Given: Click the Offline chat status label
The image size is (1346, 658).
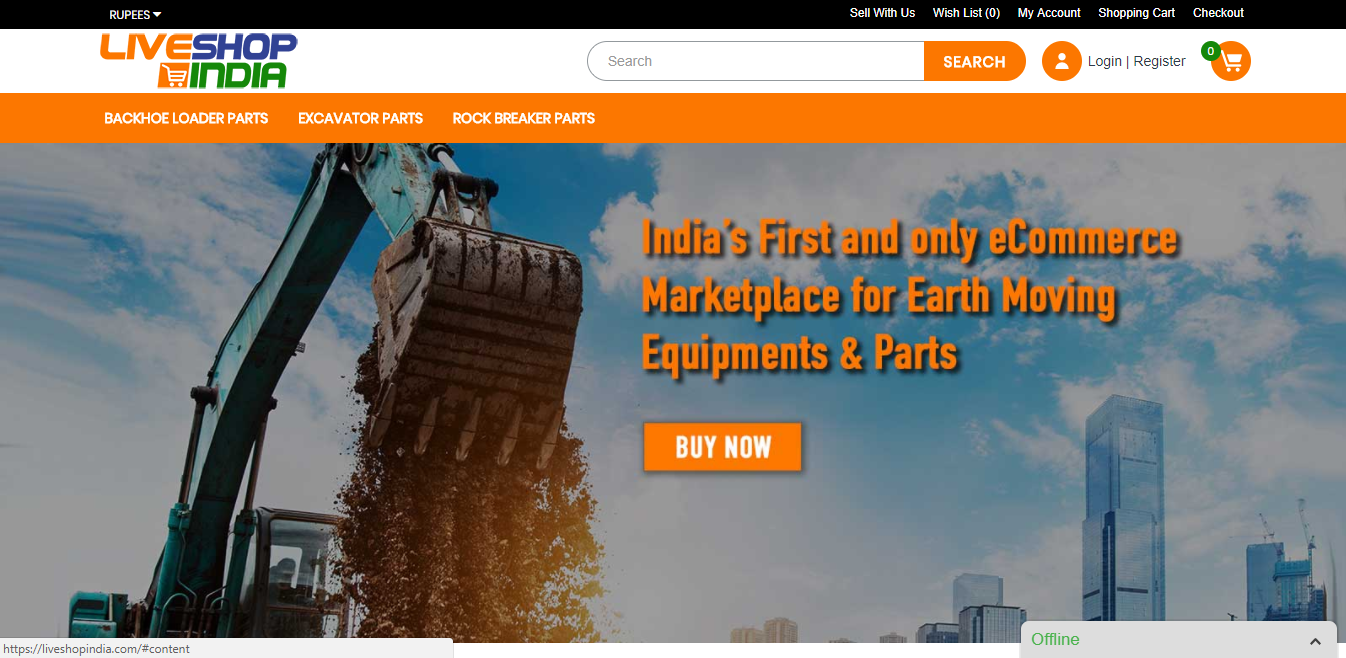Looking at the screenshot, I should [1055, 640].
